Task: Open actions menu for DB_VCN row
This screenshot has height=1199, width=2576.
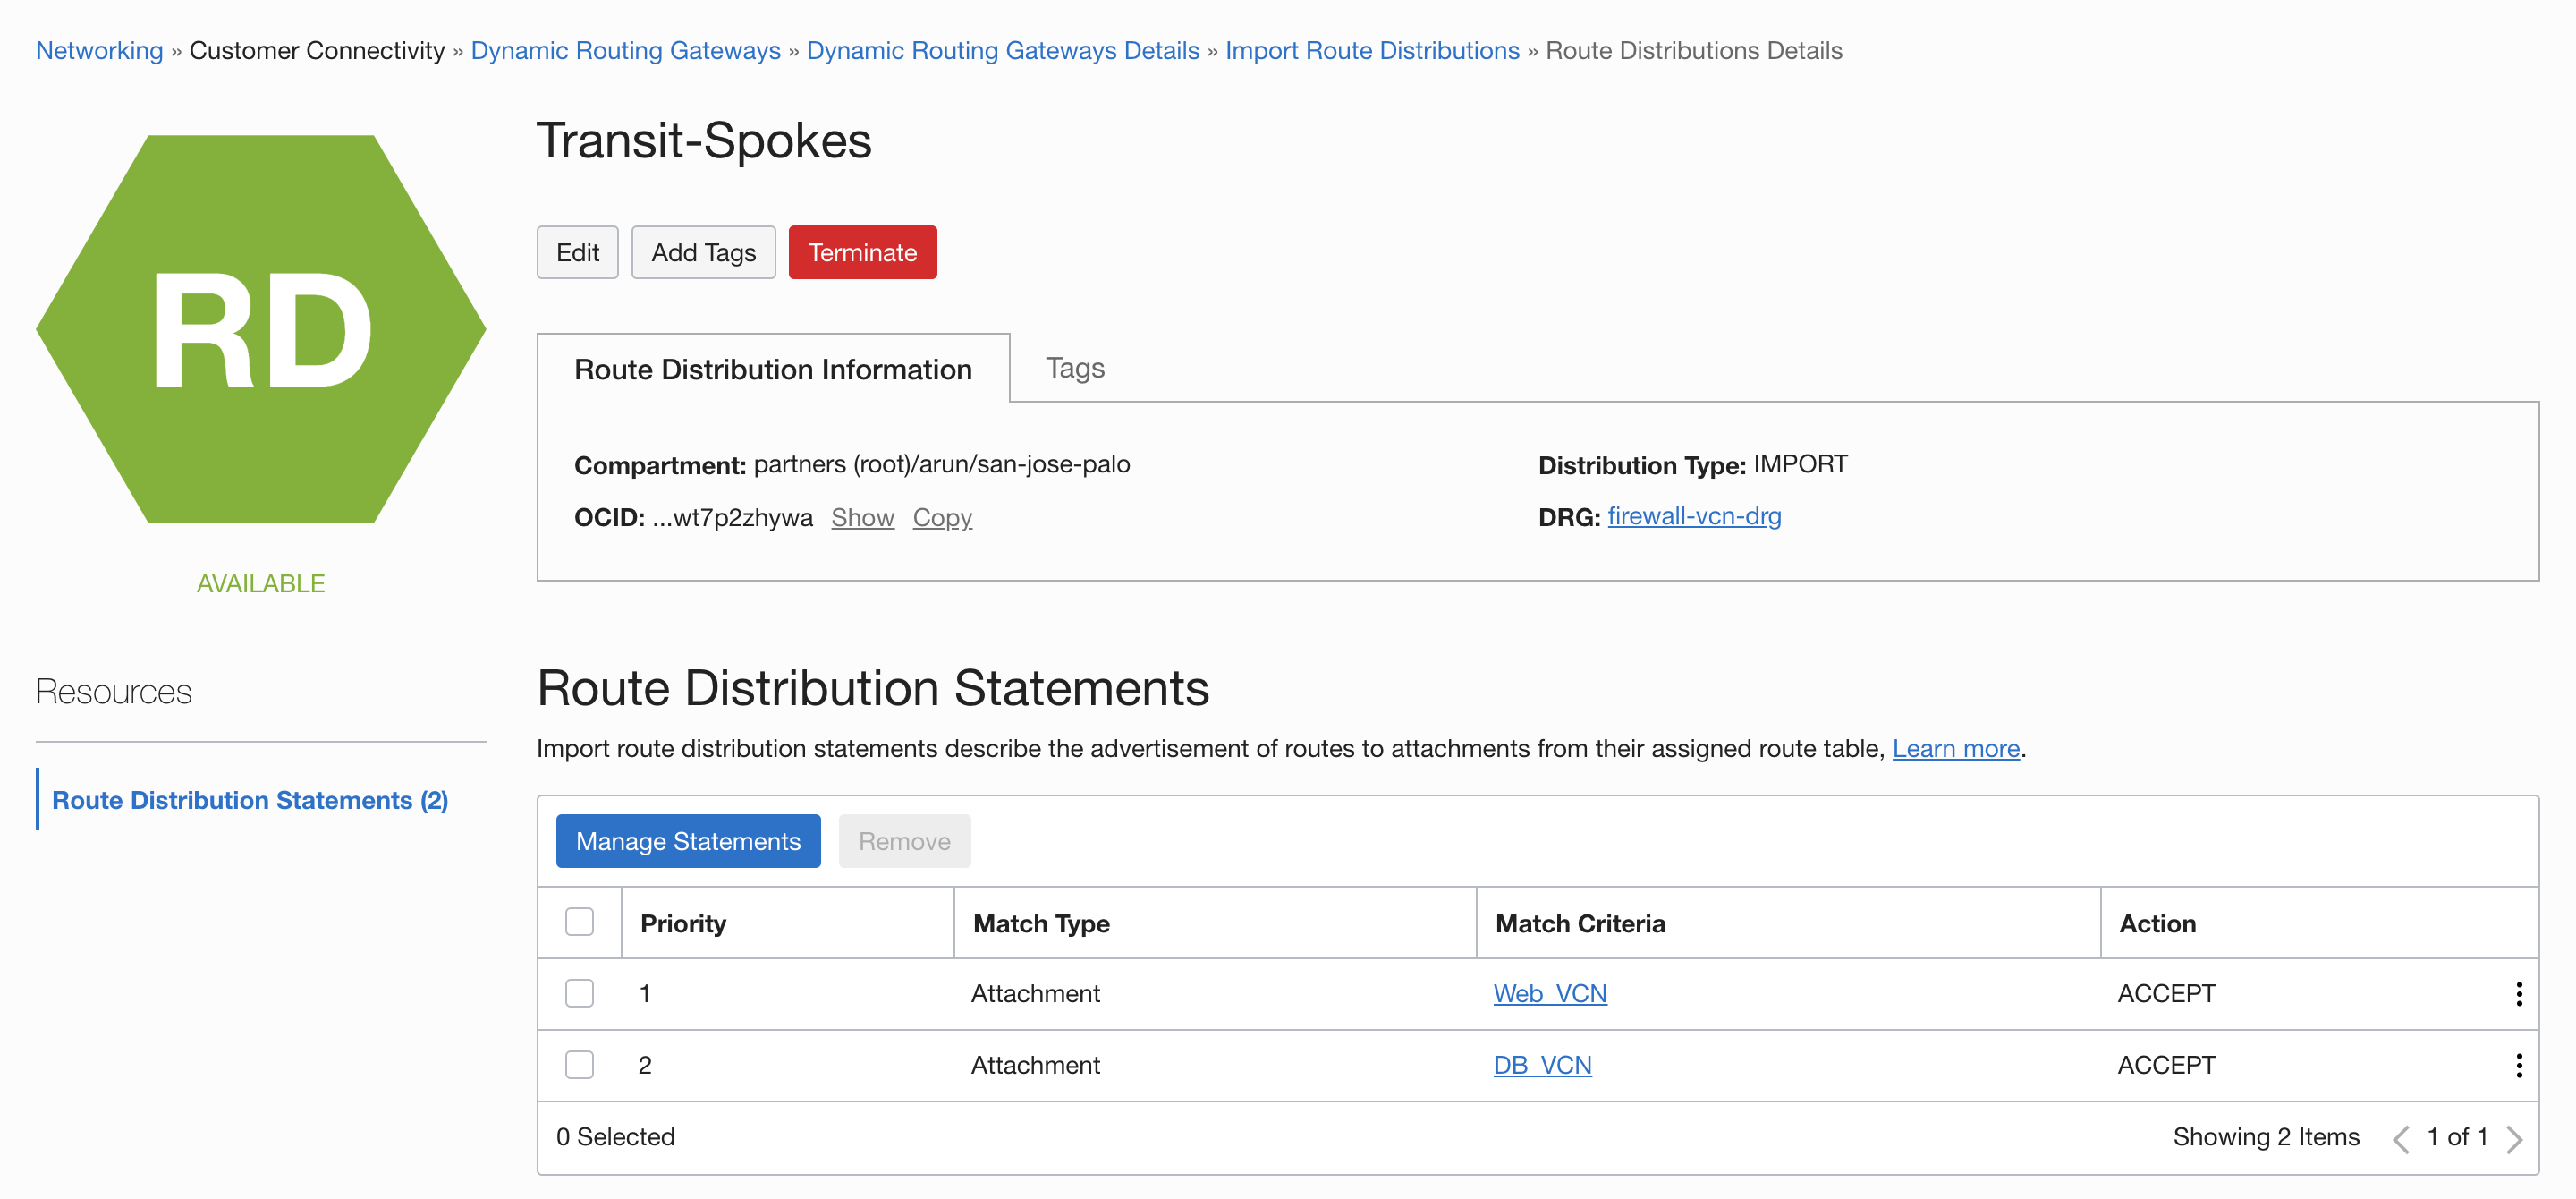Action: click(x=2518, y=1065)
